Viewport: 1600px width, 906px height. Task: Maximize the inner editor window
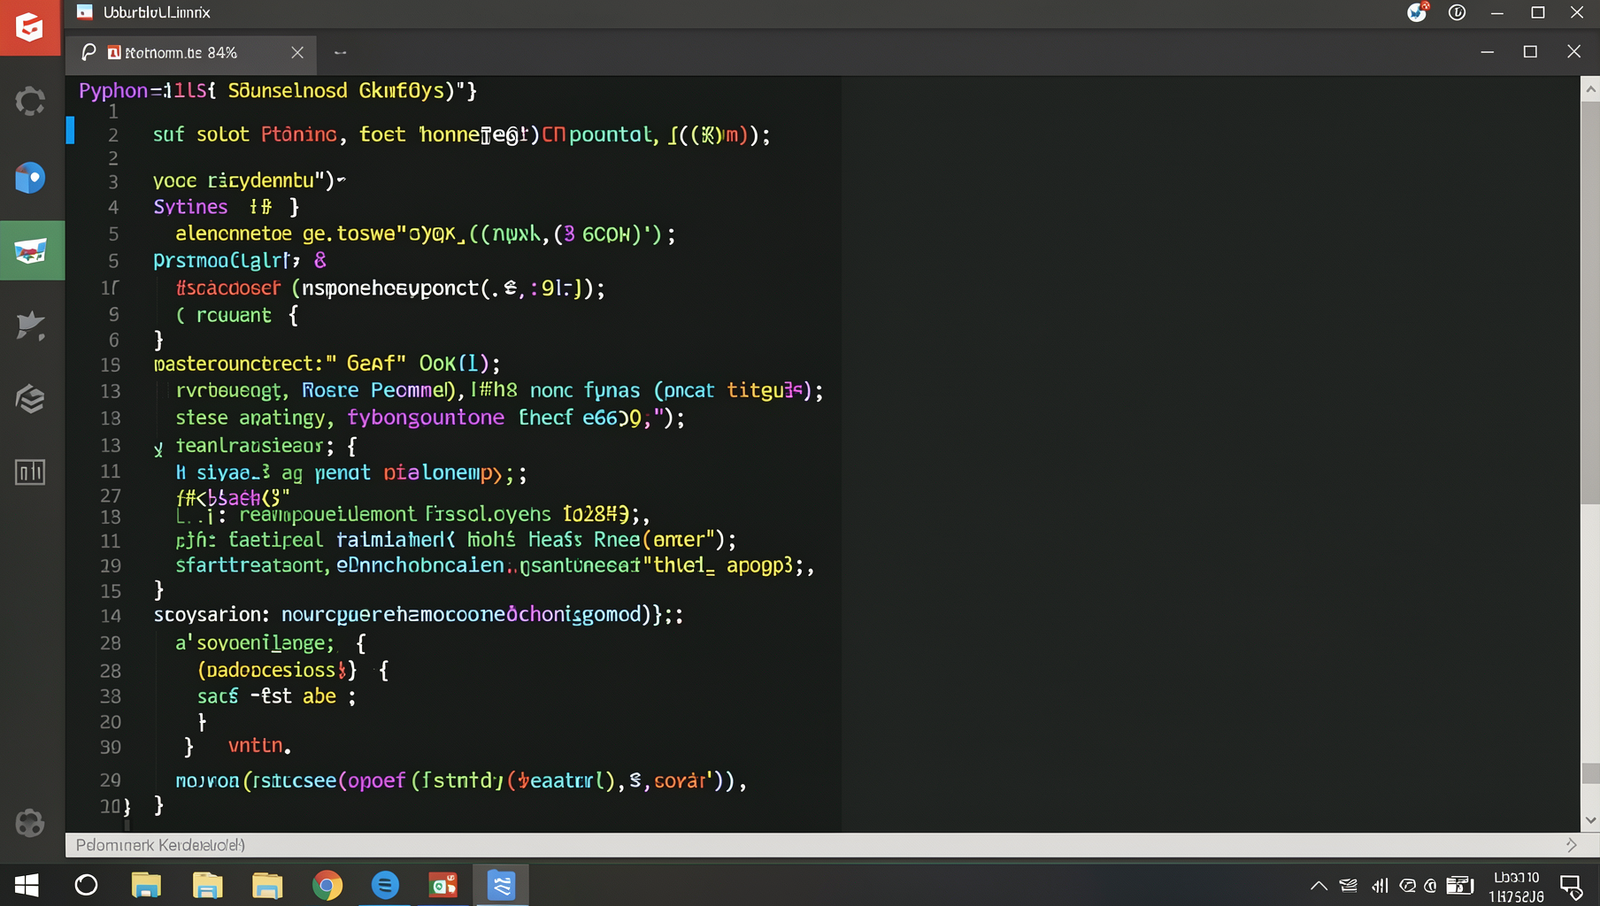(1530, 51)
